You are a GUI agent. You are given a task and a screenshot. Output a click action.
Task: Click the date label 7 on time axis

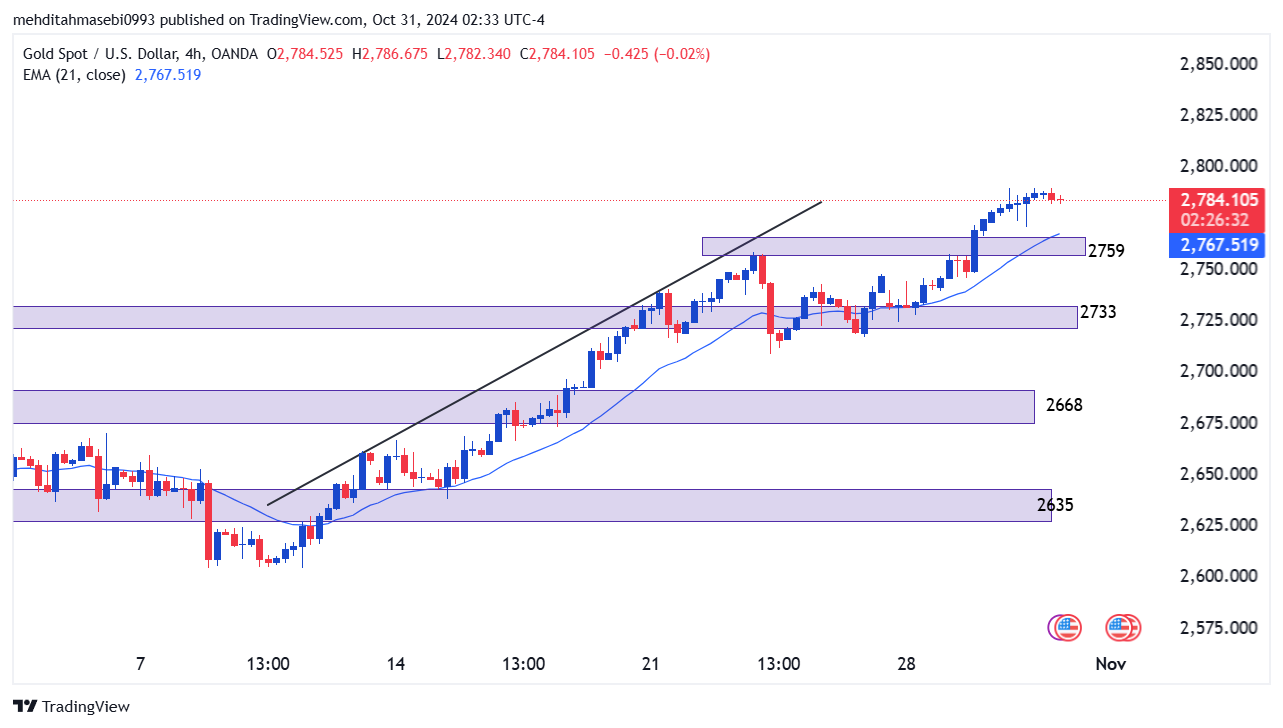tap(140, 664)
